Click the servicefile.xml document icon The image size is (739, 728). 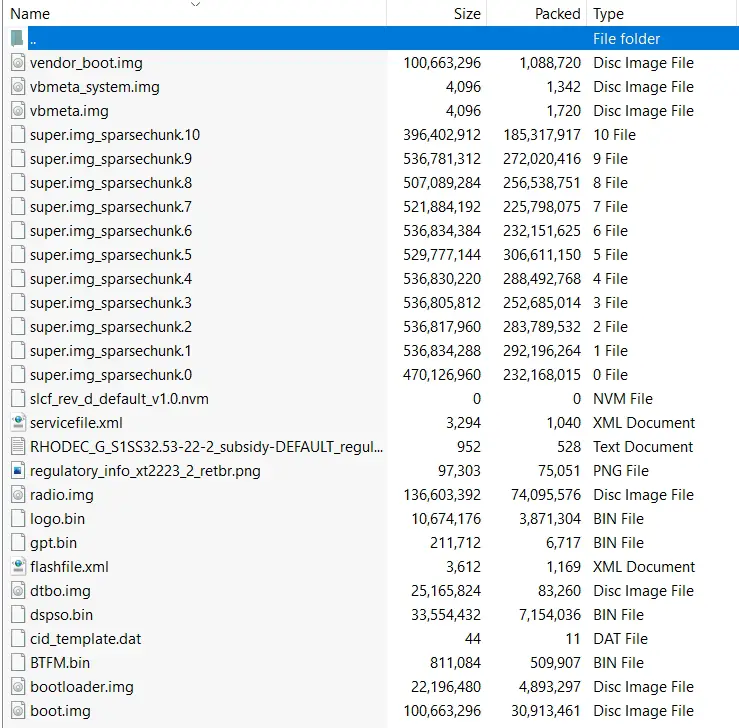(x=18, y=422)
